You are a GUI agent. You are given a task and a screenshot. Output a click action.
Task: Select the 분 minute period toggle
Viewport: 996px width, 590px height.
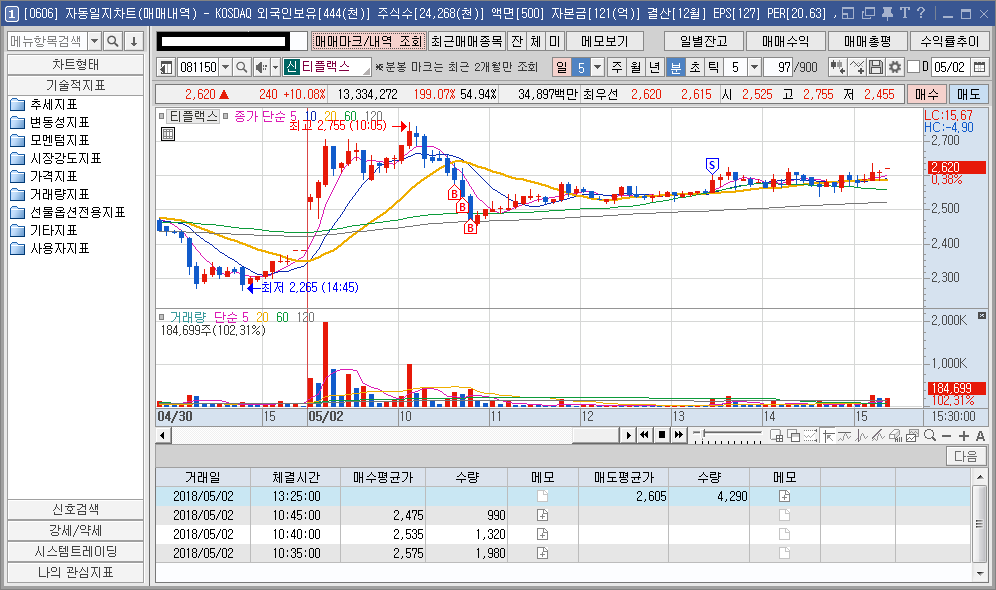[x=676, y=67]
